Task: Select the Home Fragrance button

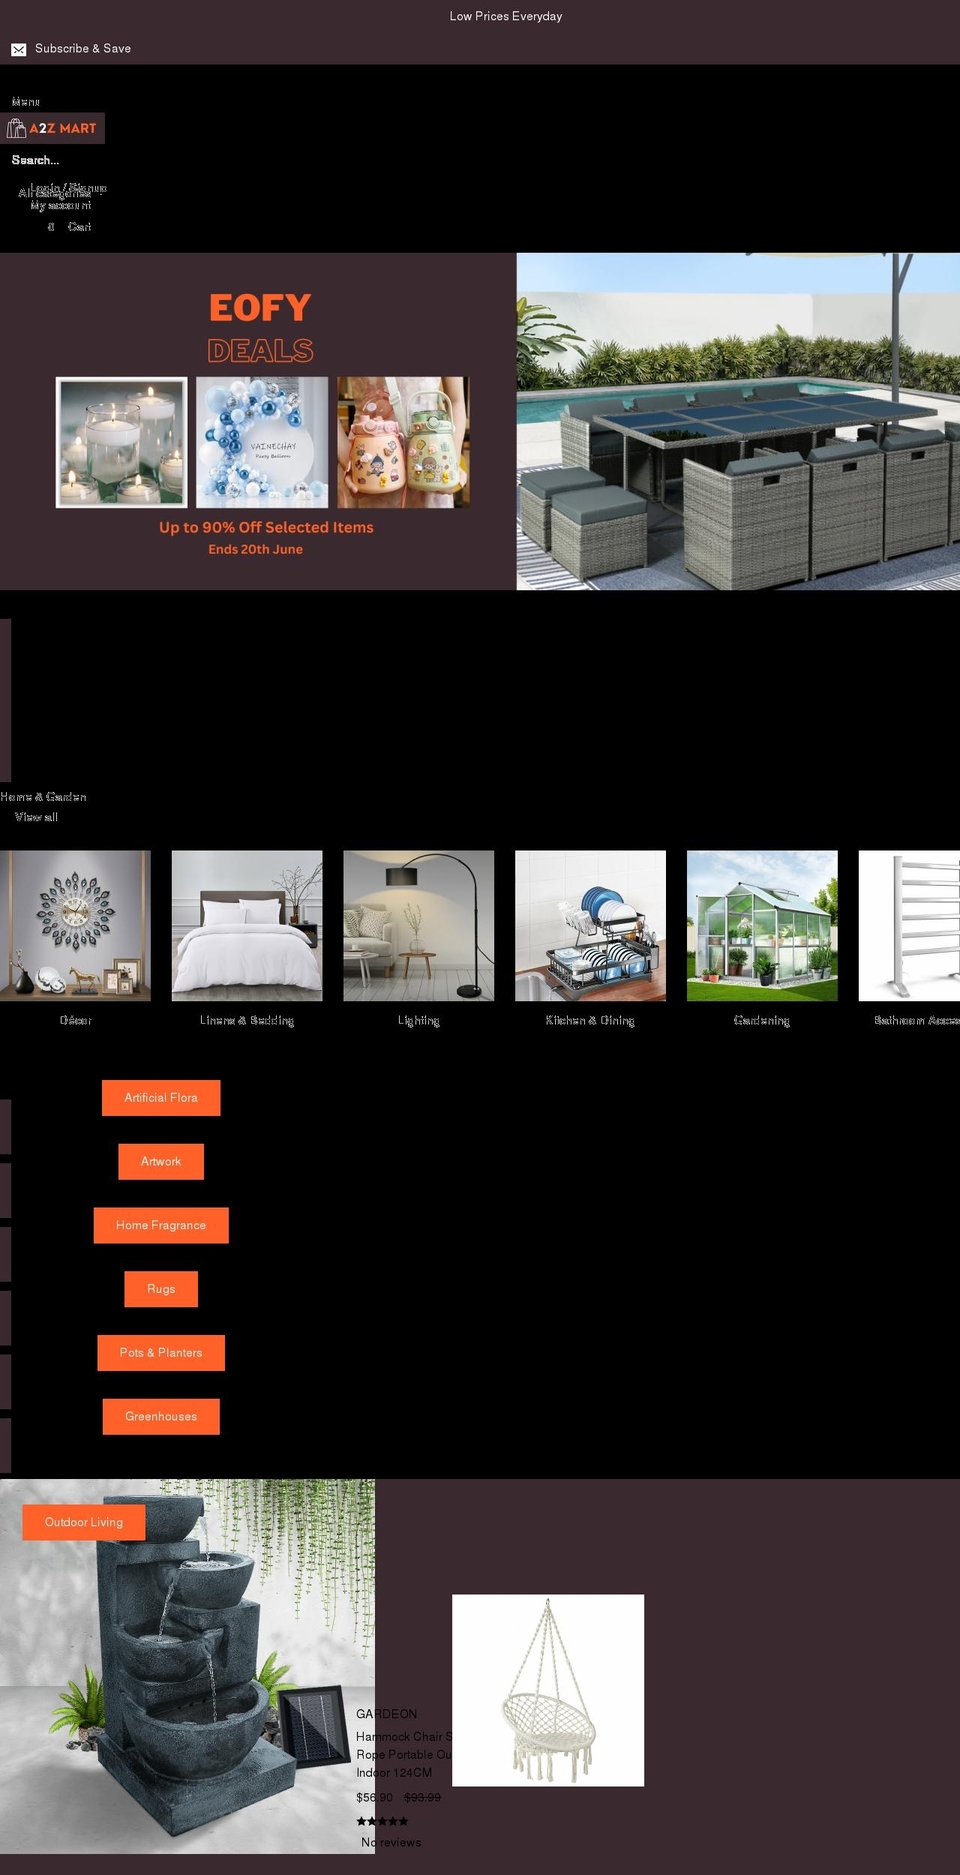Action: click(161, 1226)
